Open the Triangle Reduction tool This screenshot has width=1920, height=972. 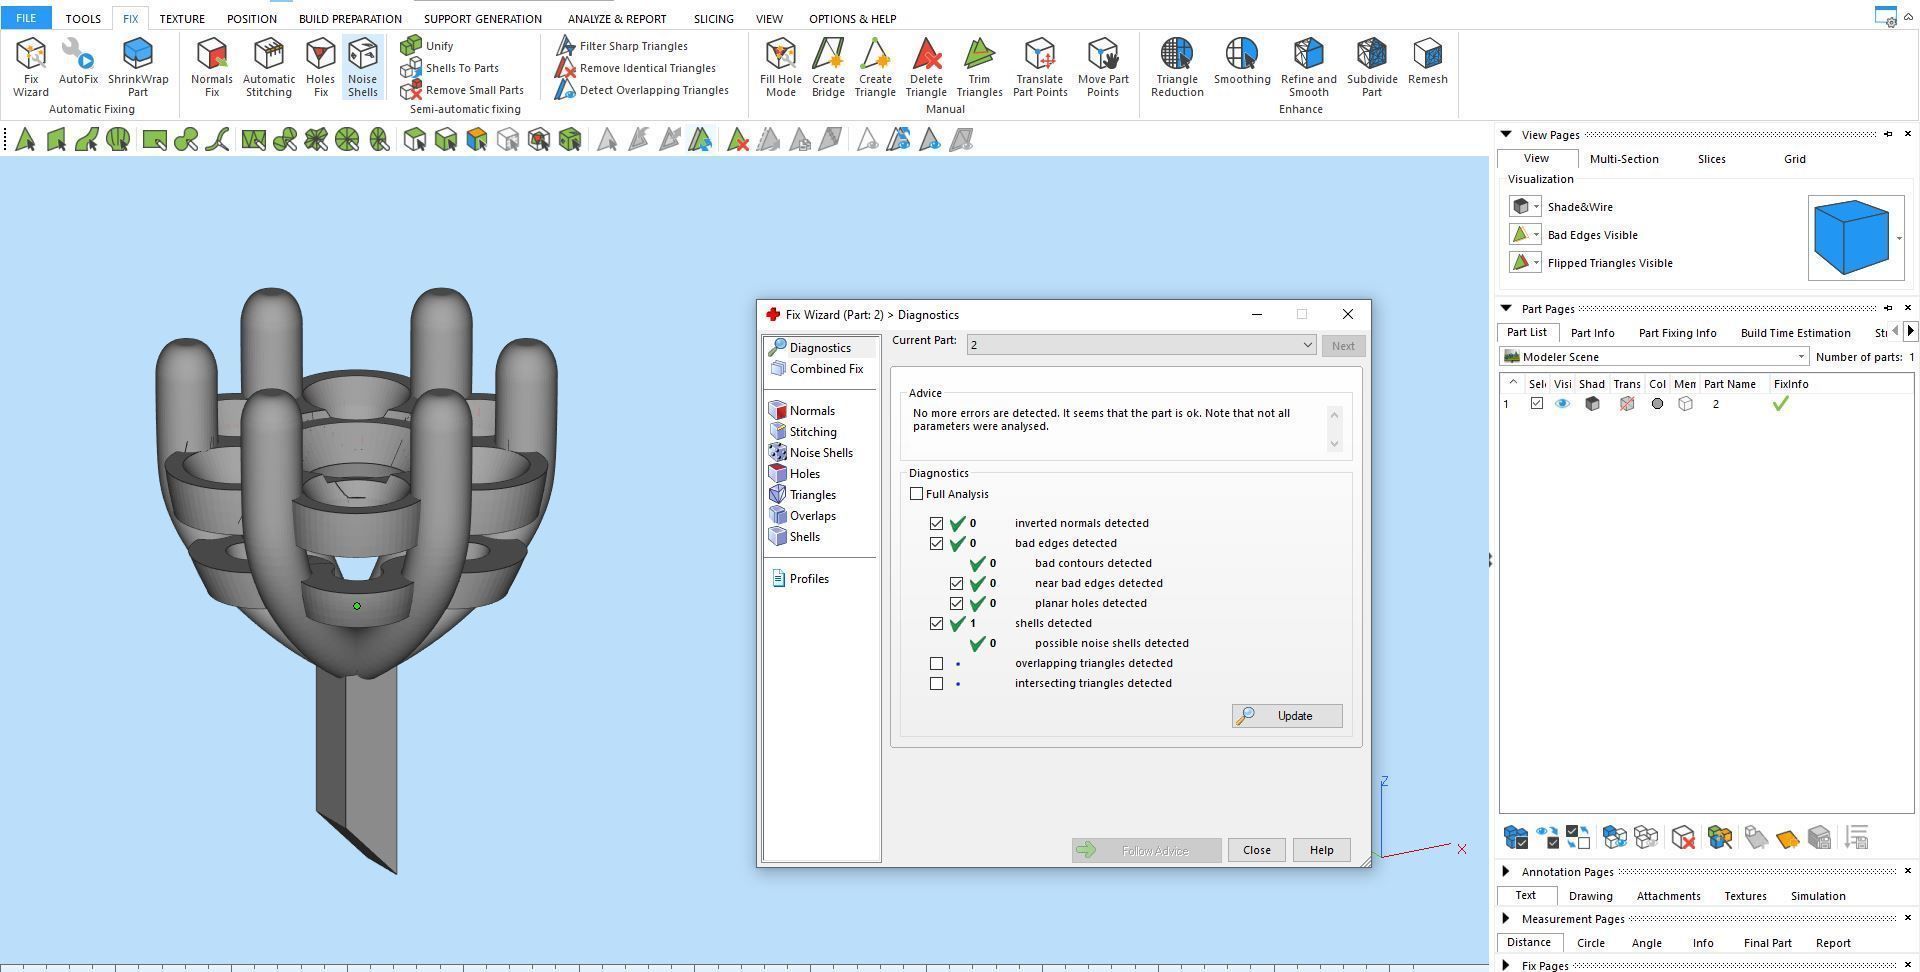point(1177,67)
